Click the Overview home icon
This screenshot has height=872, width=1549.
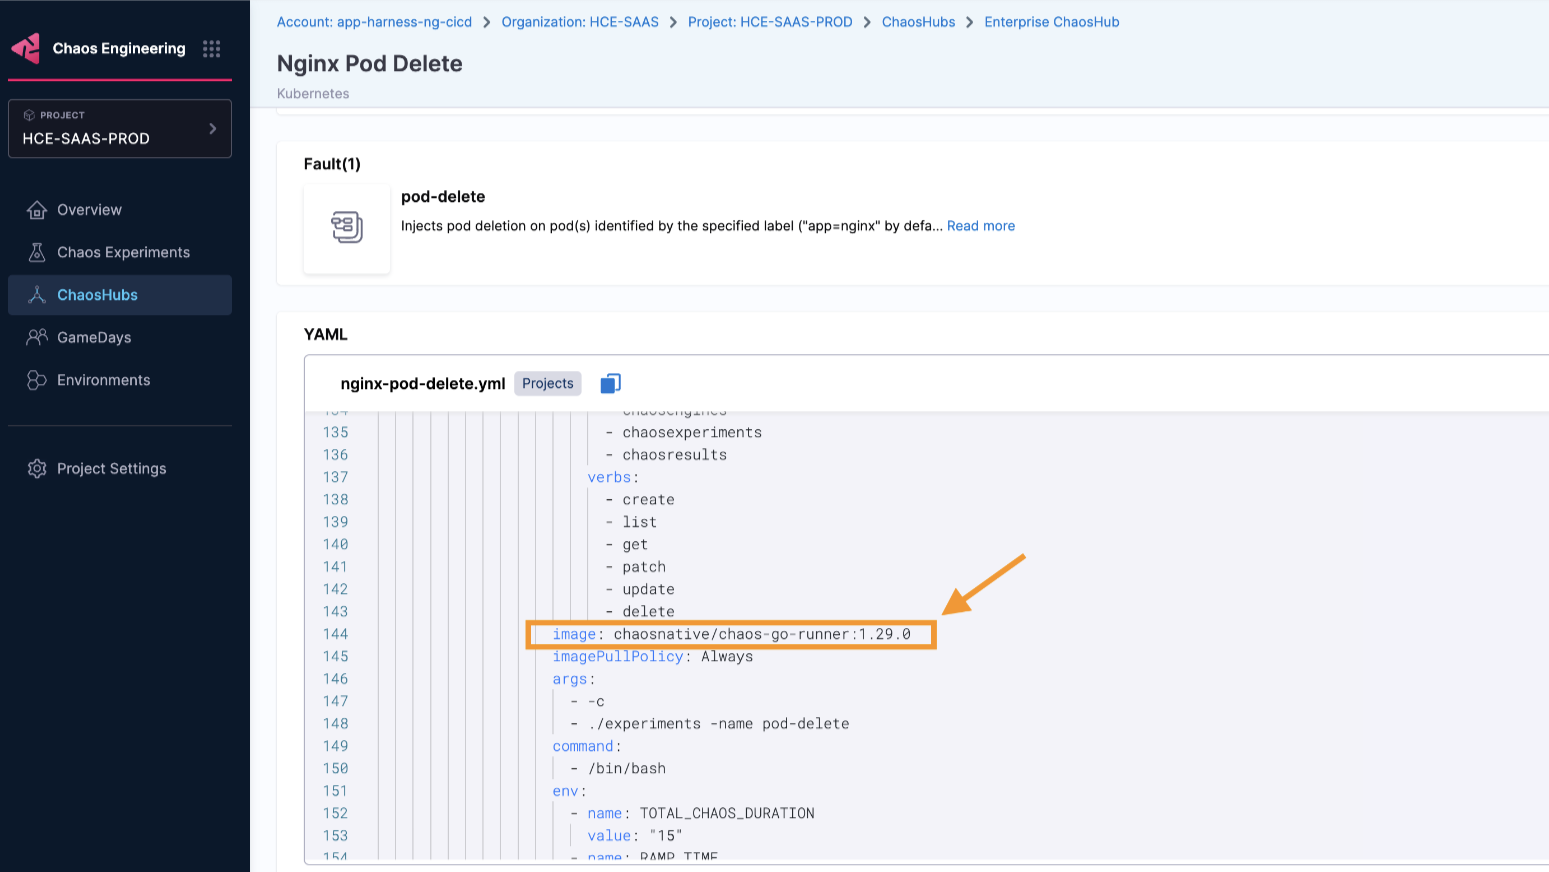37,210
